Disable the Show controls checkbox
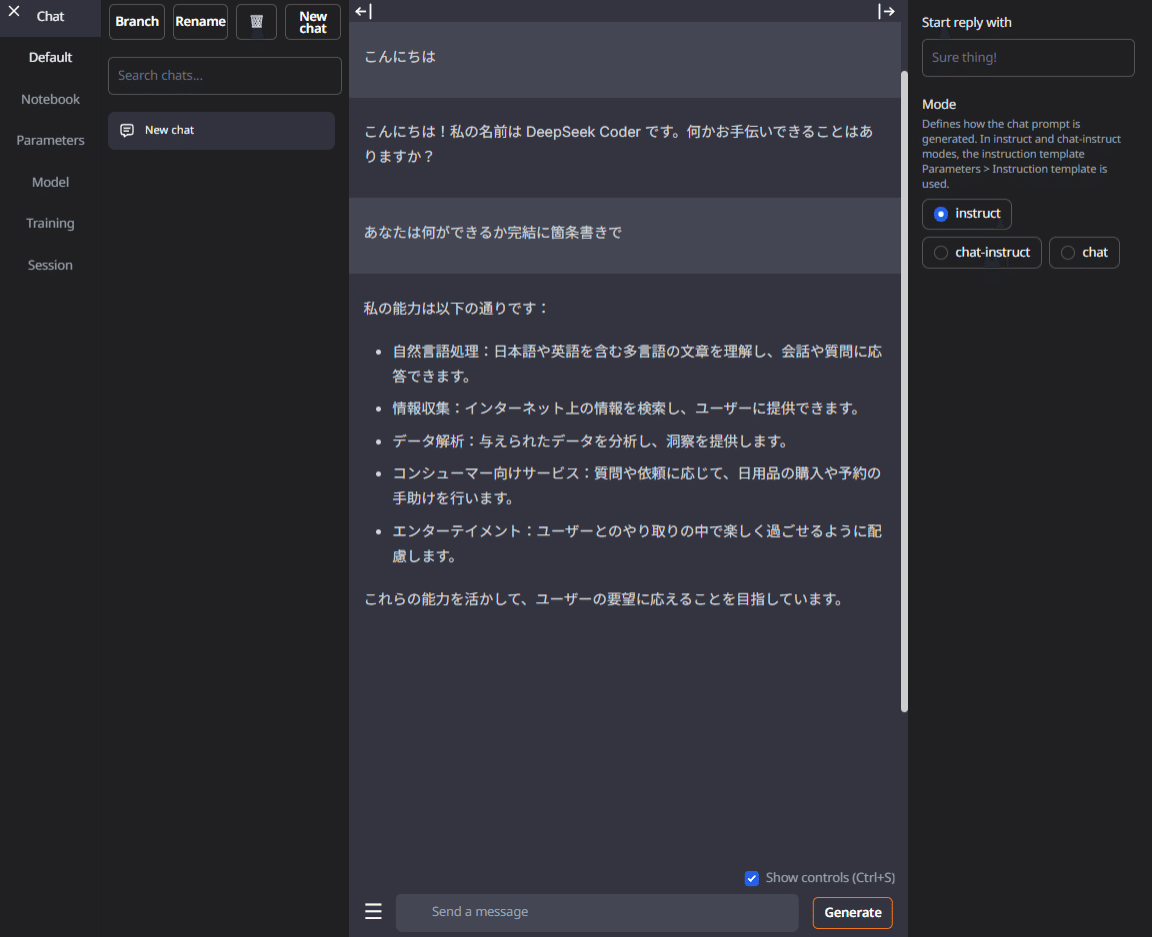The height and width of the screenshot is (937, 1152). pyautogui.click(x=751, y=878)
